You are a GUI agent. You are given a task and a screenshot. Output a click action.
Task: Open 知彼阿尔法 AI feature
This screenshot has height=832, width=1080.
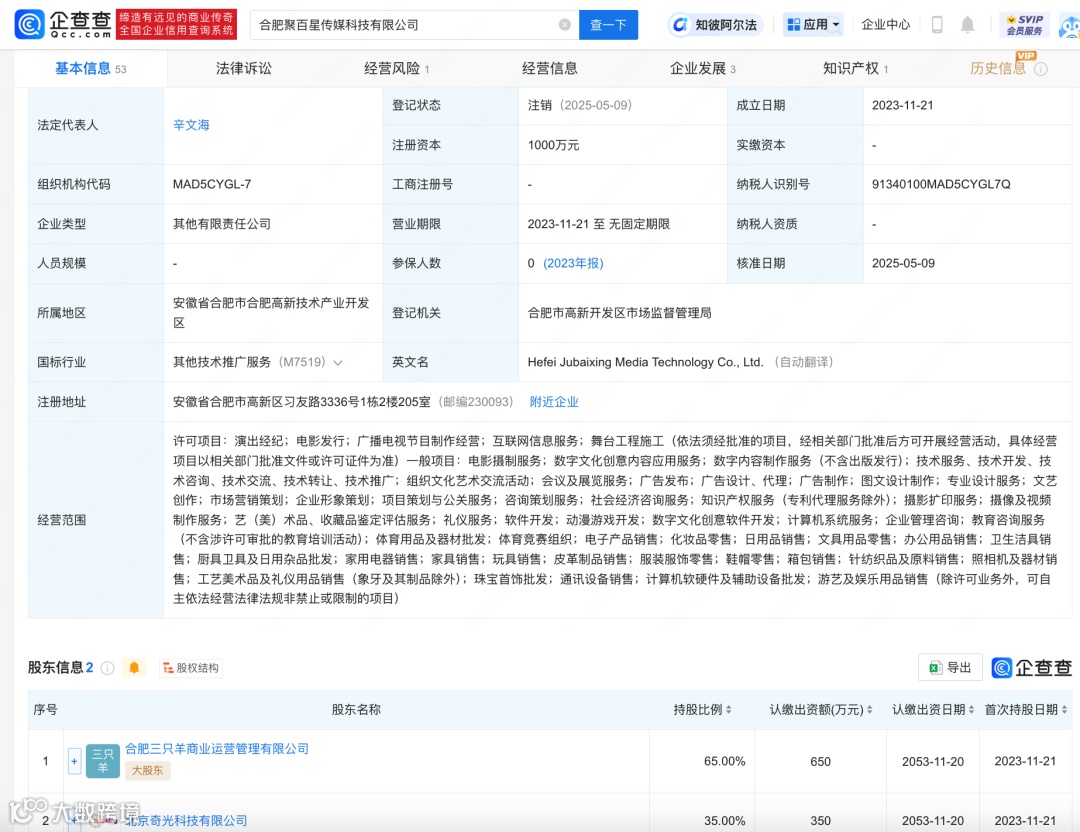click(716, 25)
